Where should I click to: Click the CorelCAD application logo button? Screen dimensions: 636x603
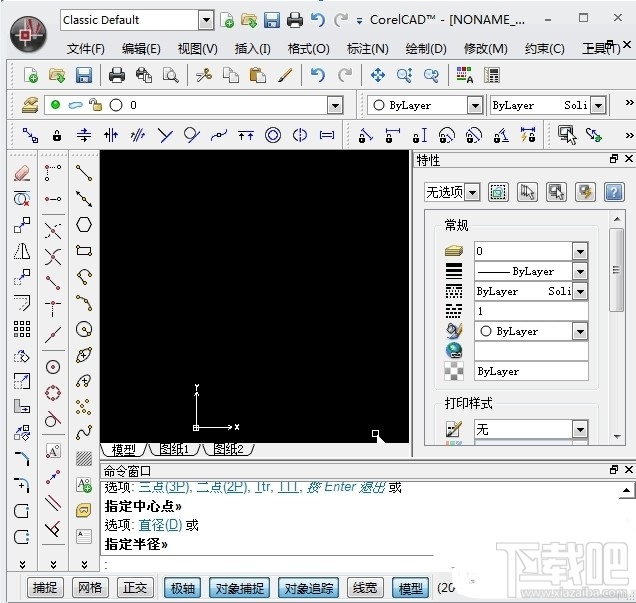pos(28,35)
